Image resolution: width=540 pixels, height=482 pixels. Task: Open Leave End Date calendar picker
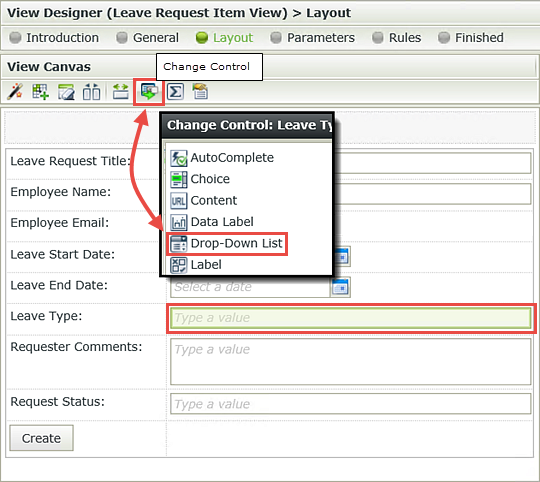(x=340, y=287)
